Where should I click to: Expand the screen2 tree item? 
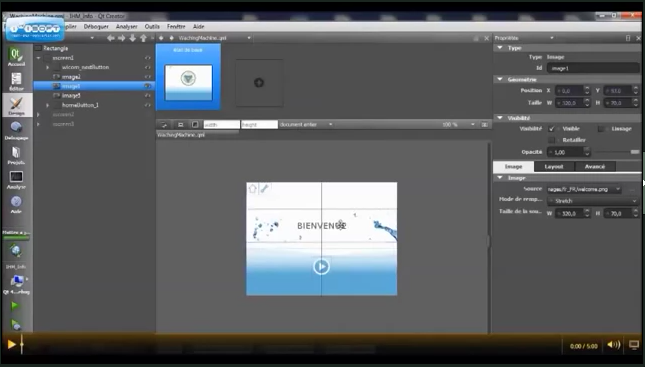[x=38, y=114]
